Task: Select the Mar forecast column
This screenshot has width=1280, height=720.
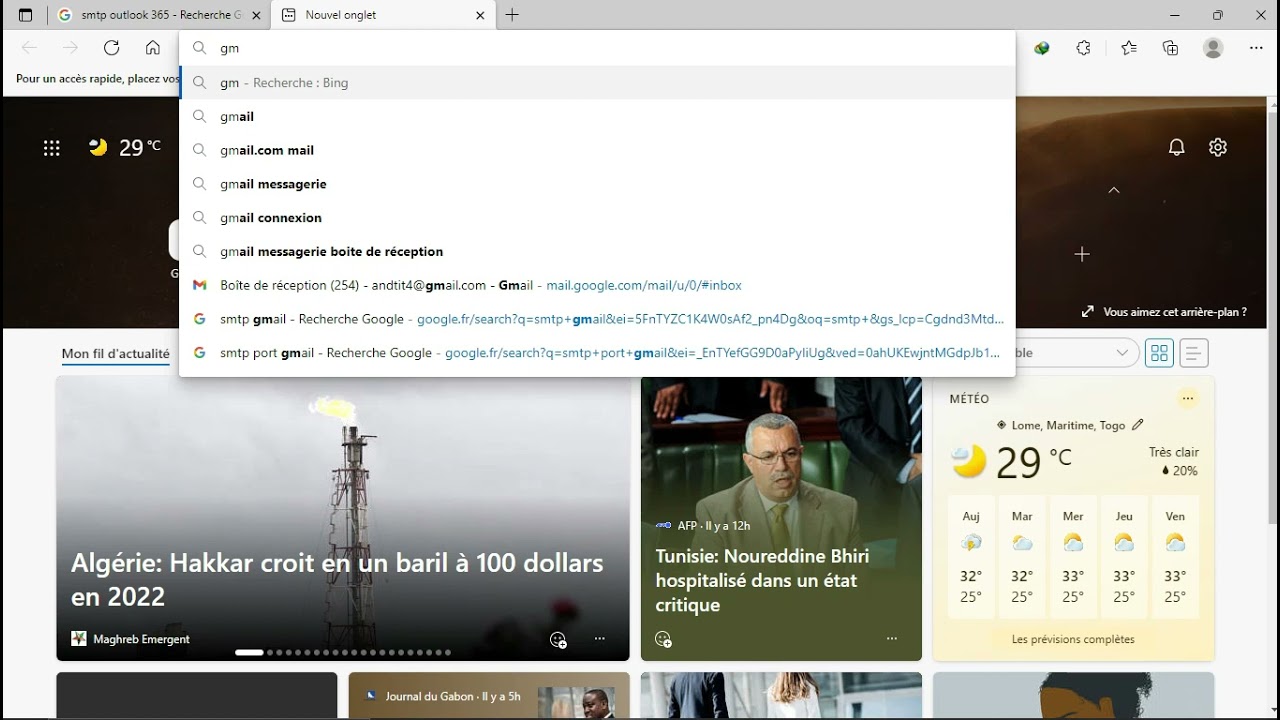Action: 1022,556
